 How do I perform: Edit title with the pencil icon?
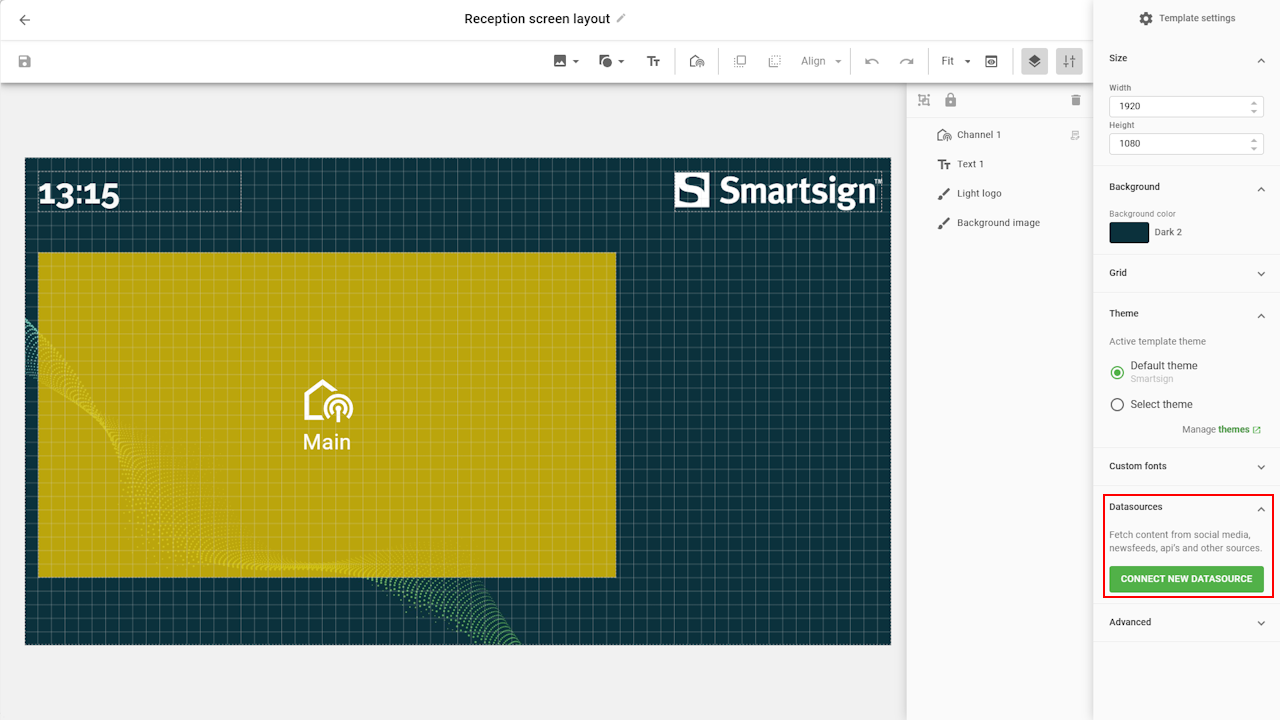coord(621,18)
